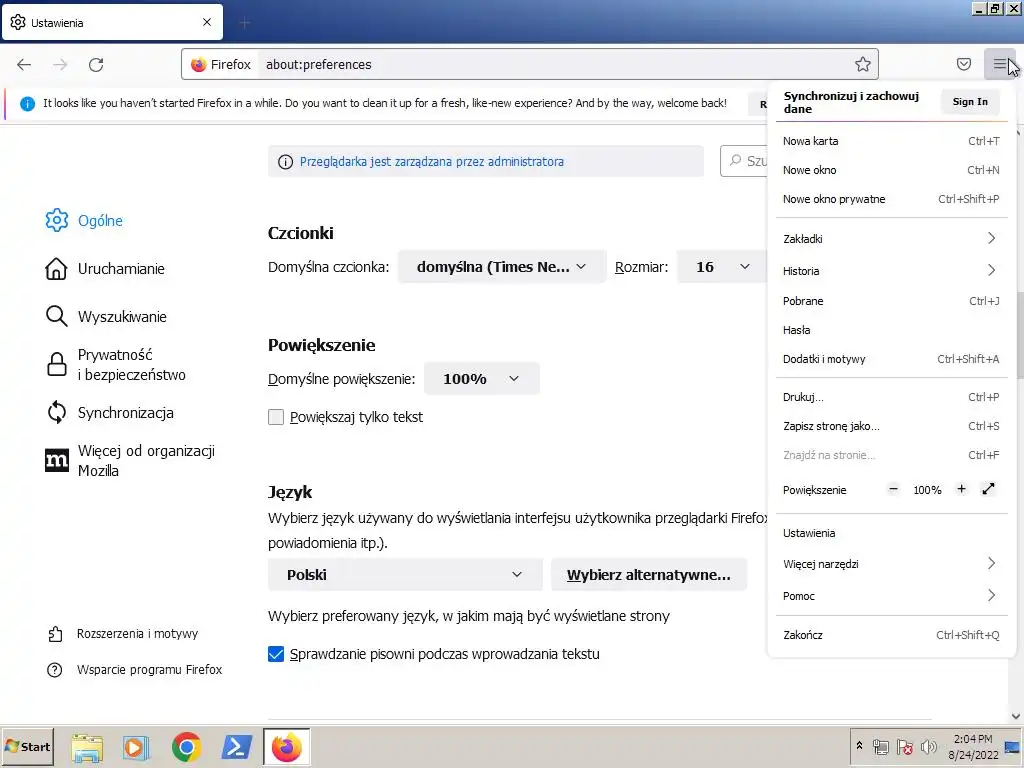This screenshot has height=768, width=1024.
Task: Click Wybierz alternatywne... button
Action: (x=648, y=575)
